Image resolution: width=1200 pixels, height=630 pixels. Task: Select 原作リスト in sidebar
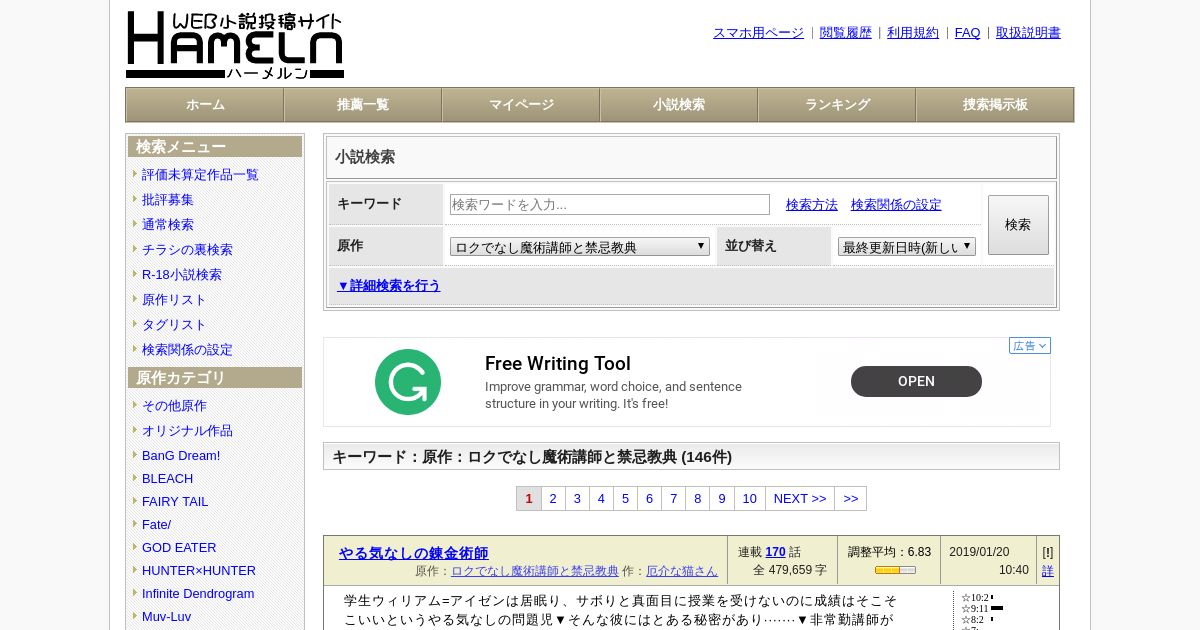(x=174, y=299)
